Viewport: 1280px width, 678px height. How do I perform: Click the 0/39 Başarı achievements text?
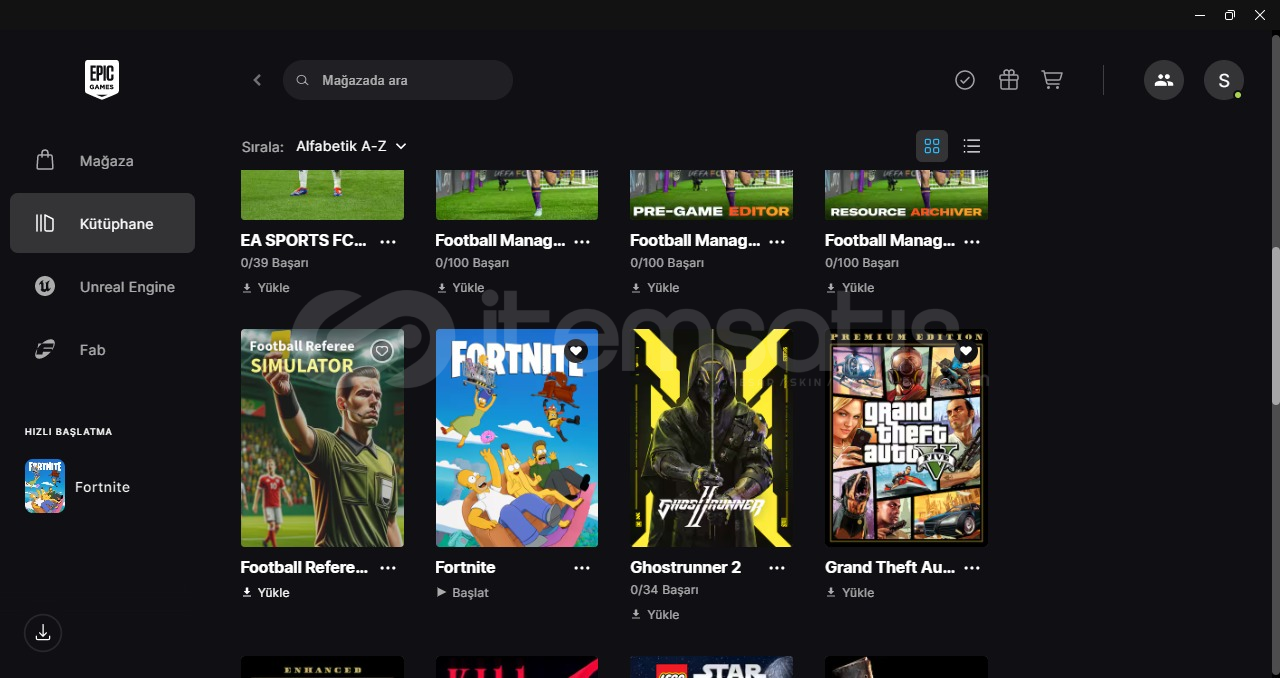(x=275, y=263)
